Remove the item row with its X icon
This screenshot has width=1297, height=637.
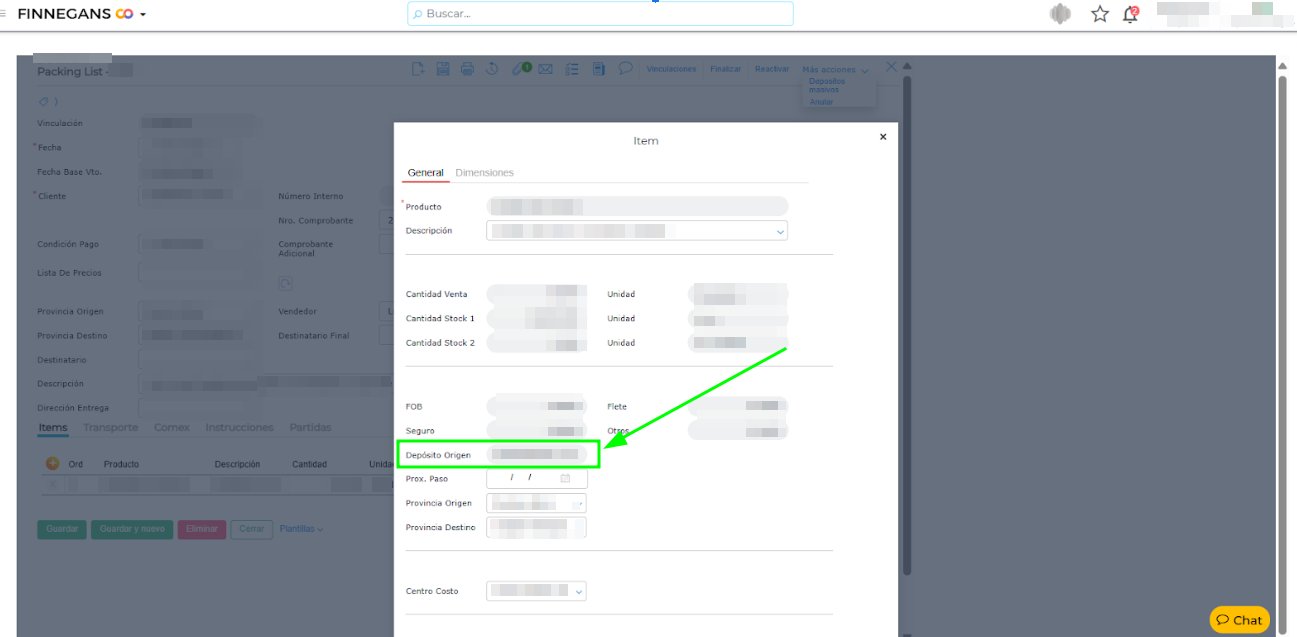click(53, 484)
